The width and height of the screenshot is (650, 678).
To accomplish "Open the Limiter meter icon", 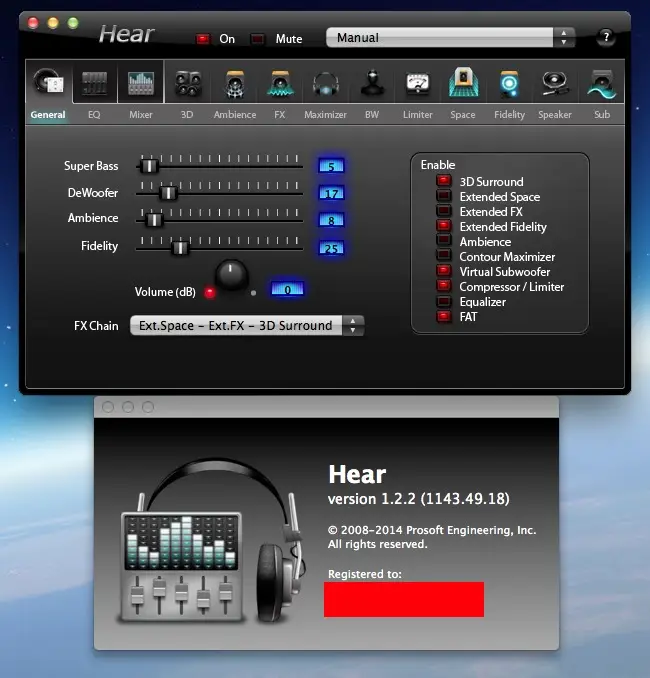I will tap(417, 83).
